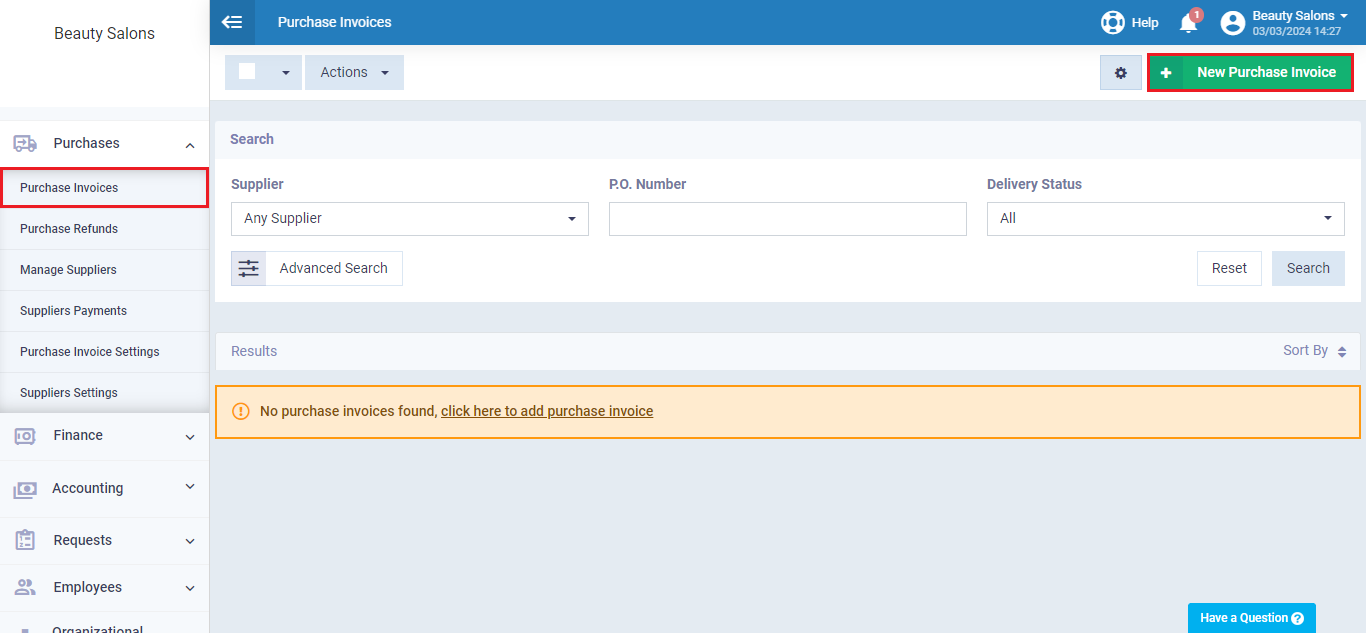The height and width of the screenshot is (633, 1366).
Task: Collapse sidebar with the back-arrow menu icon
Action: pos(232,22)
